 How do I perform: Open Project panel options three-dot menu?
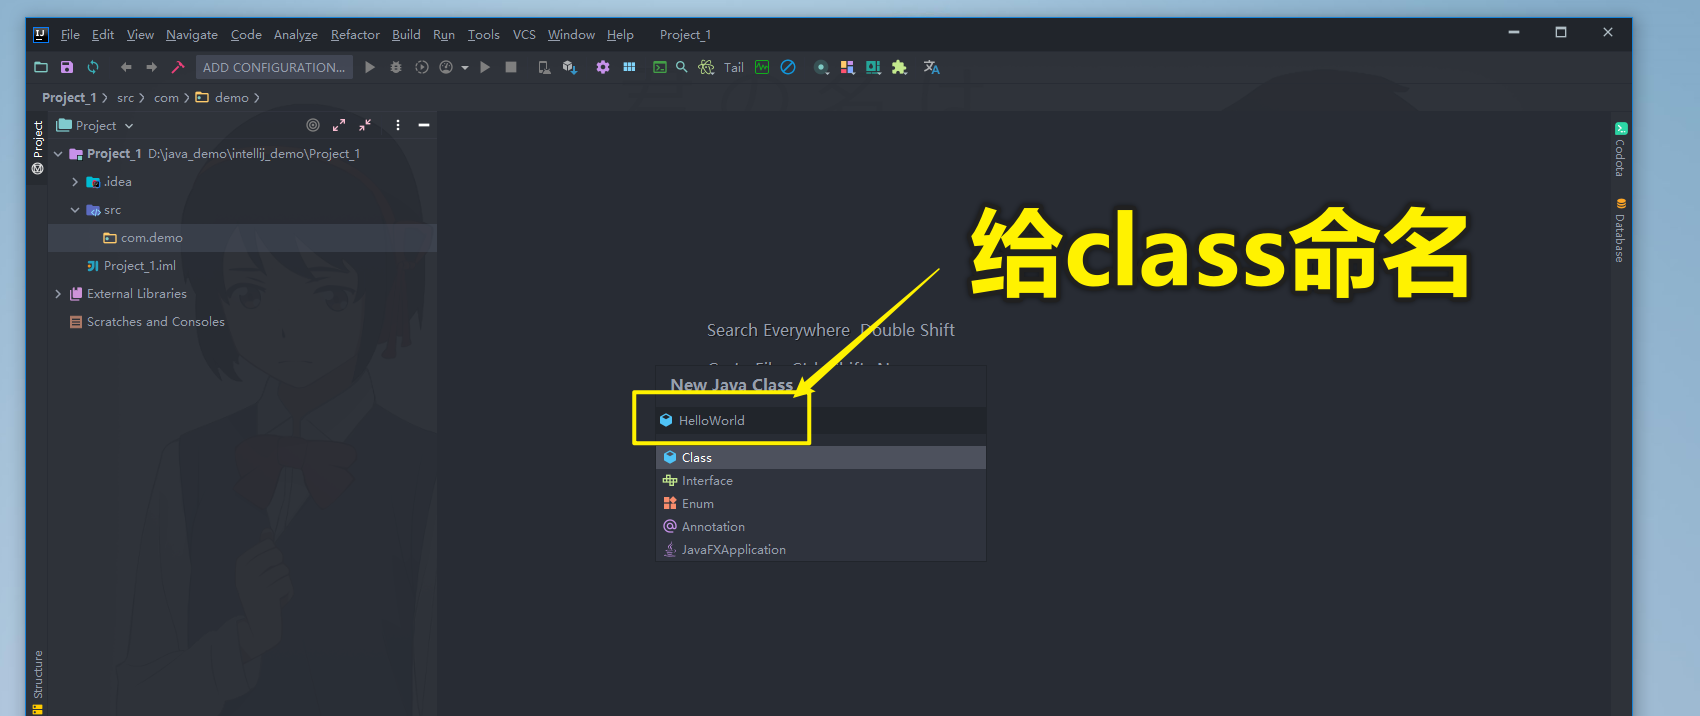click(398, 125)
